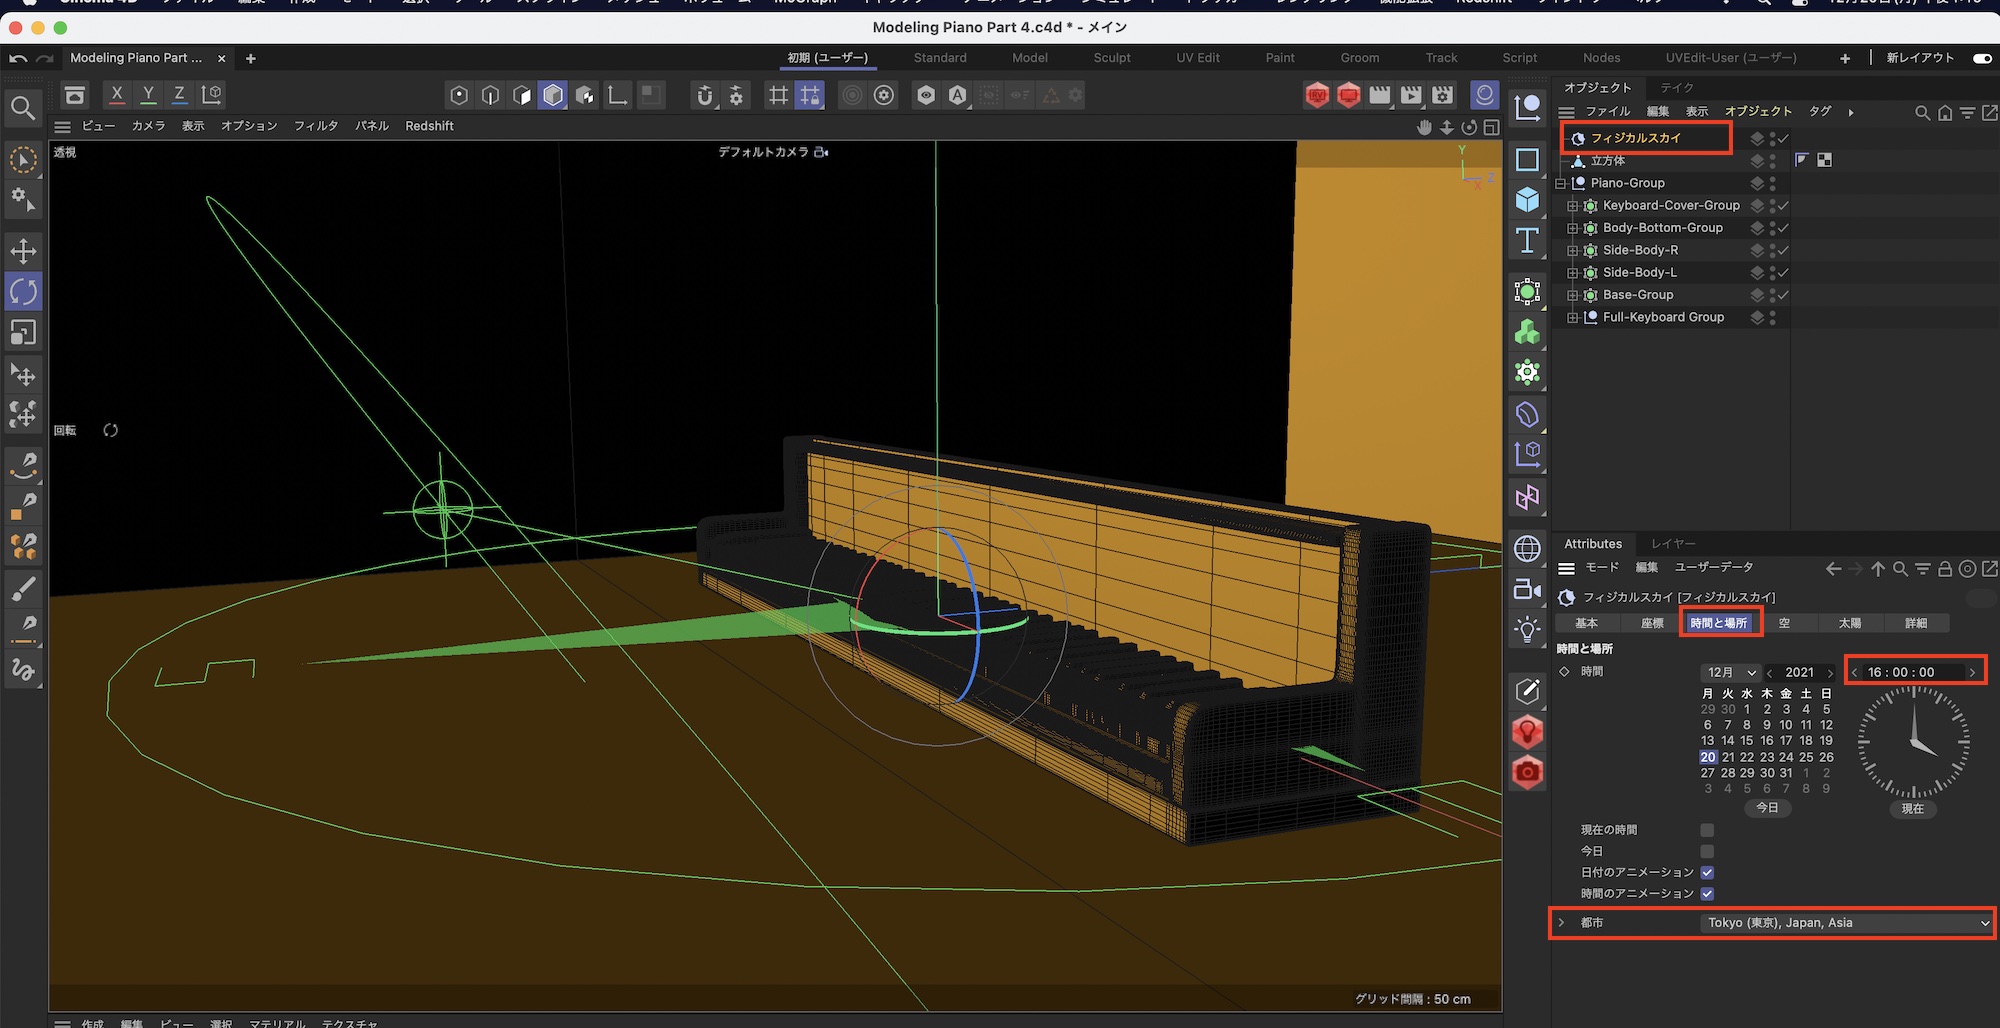2000x1028 pixels.
Task: Toggle the 新レイアウト switch
Action: [x=1981, y=58]
